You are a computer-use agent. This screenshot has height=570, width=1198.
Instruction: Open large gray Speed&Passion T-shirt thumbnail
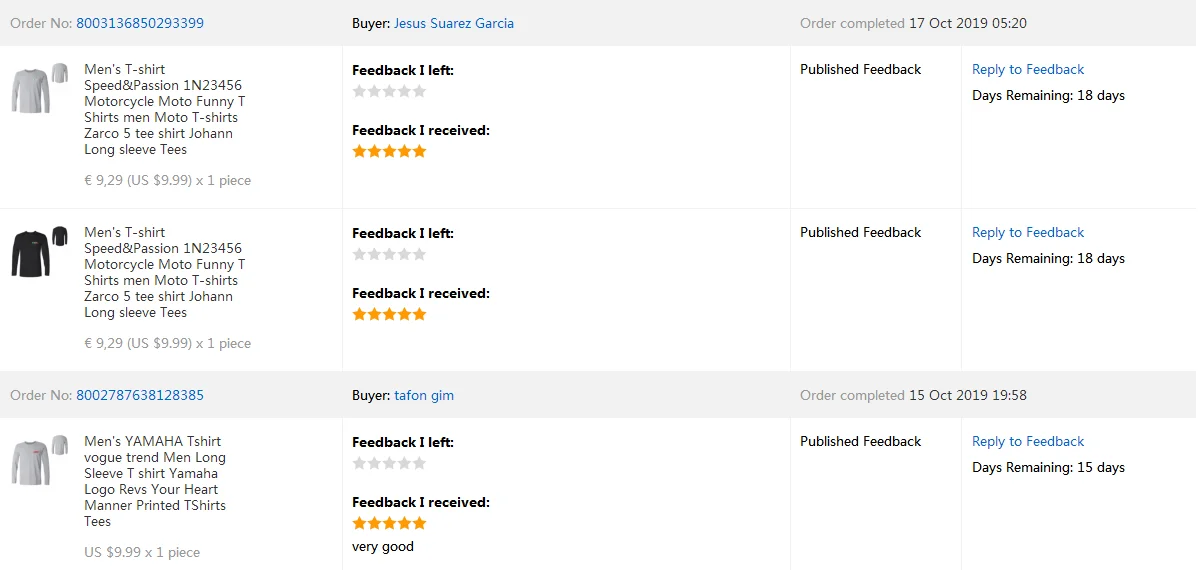[x=30, y=90]
